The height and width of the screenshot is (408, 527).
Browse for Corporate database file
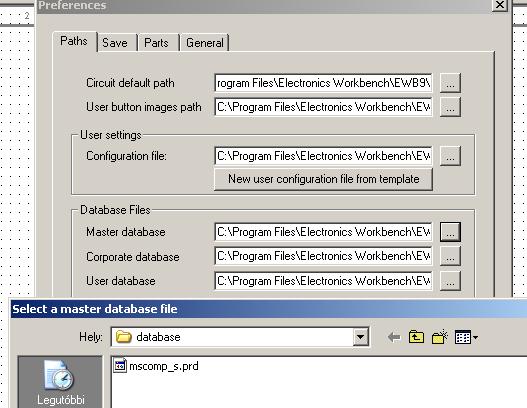pos(450,256)
